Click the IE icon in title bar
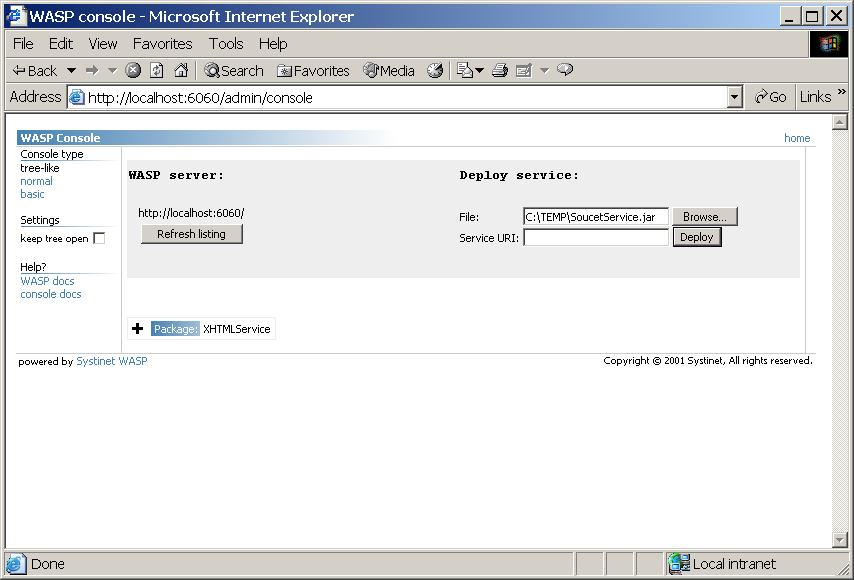Screen dimensions: 854x580 tap(16, 16)
